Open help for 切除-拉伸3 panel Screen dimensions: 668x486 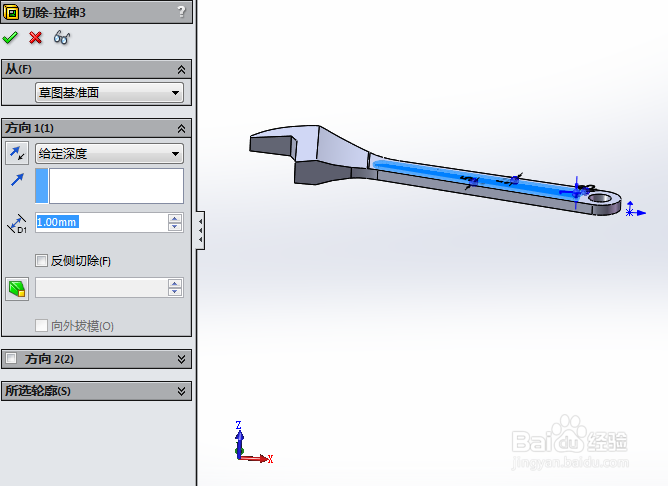tap(181, 12)
